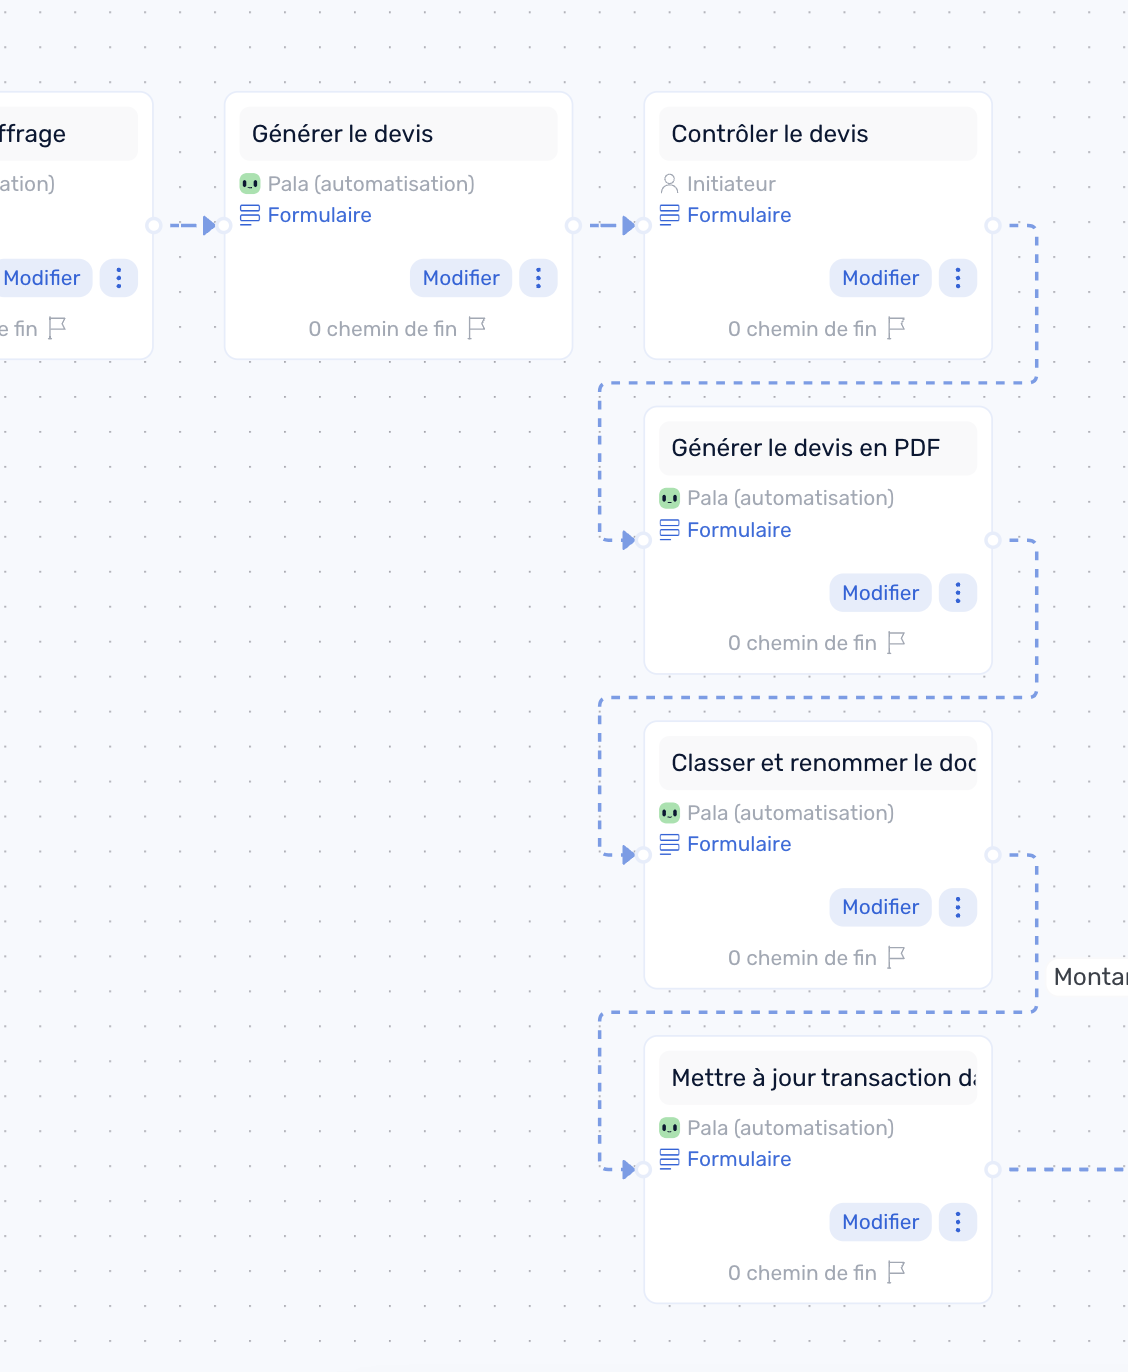Open the three-dot menu on Contrôler le devis
Screen dimensions: 1128x1372
(x=957, y=278)
